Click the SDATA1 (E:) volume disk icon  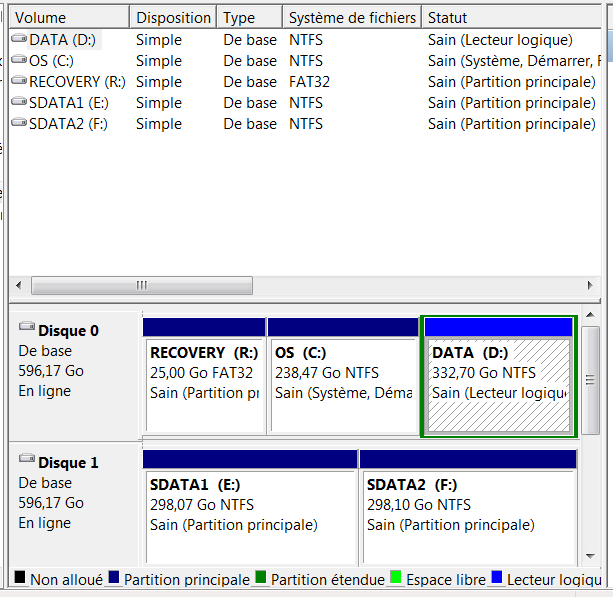tap(20, 103)
